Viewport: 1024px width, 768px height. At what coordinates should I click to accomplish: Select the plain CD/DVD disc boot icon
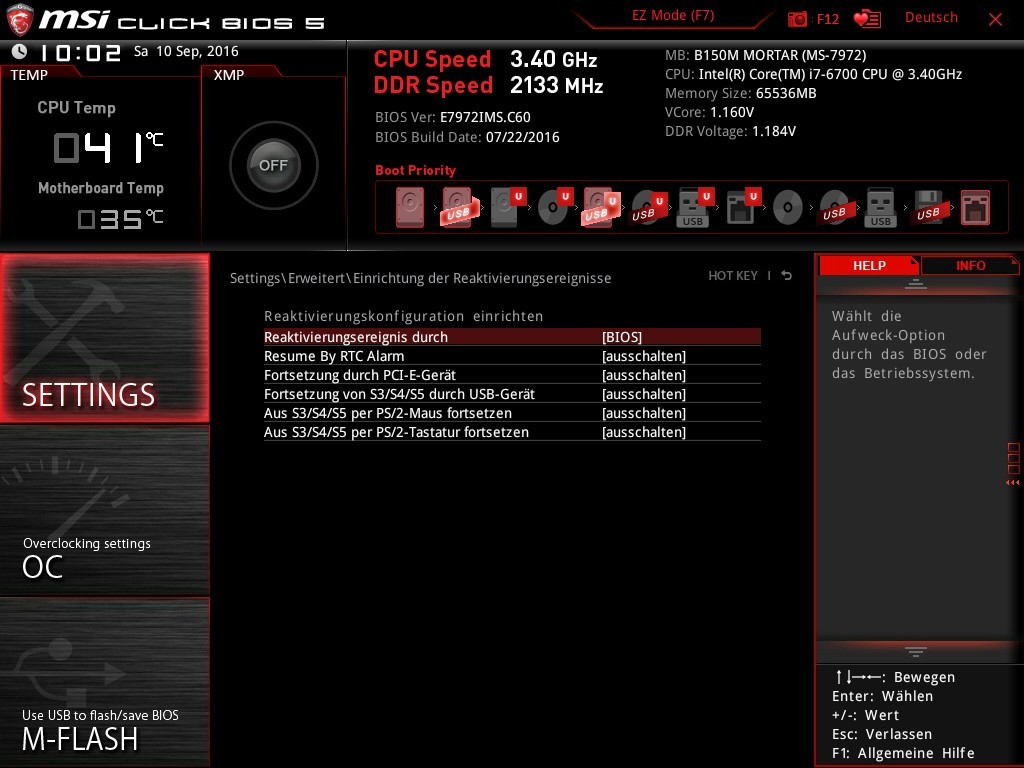(x=788, y=208)
